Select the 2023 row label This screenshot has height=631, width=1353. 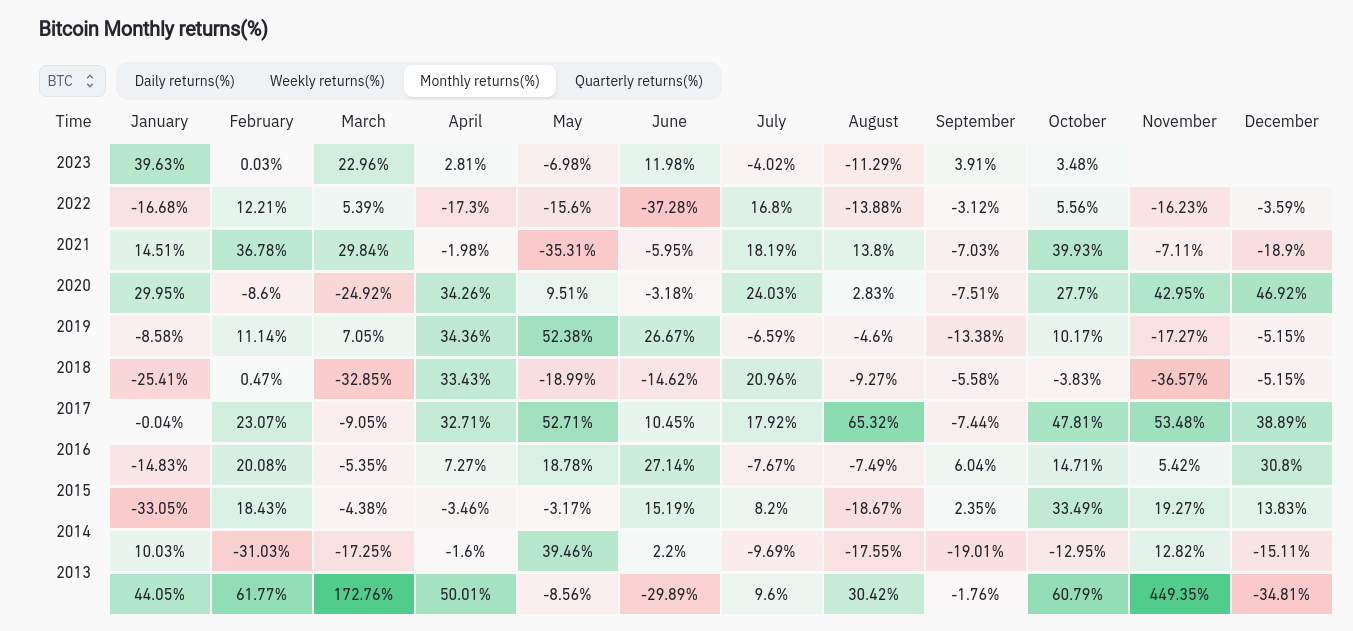(x=73, y=162)
